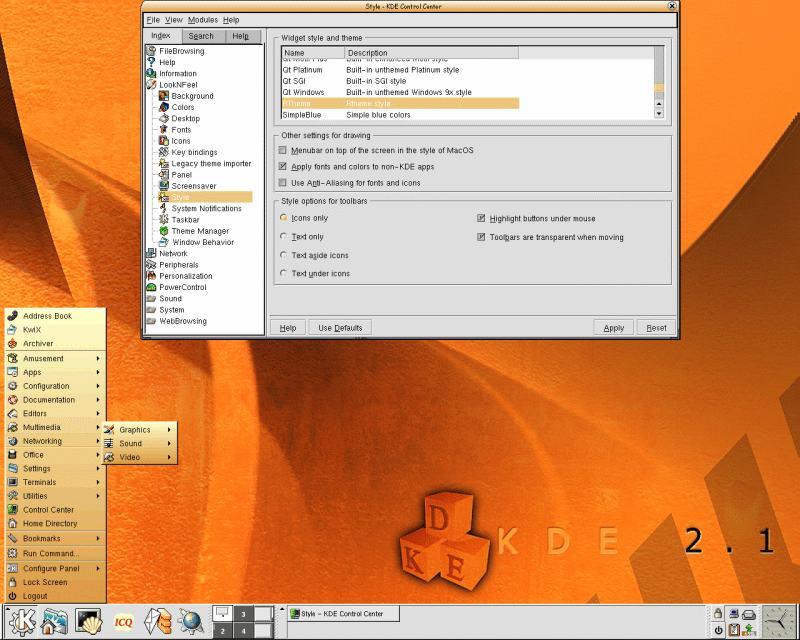Click the lock screen padlock in panel
The width and height of the screenshot is (800, 640).
point(717,613)
